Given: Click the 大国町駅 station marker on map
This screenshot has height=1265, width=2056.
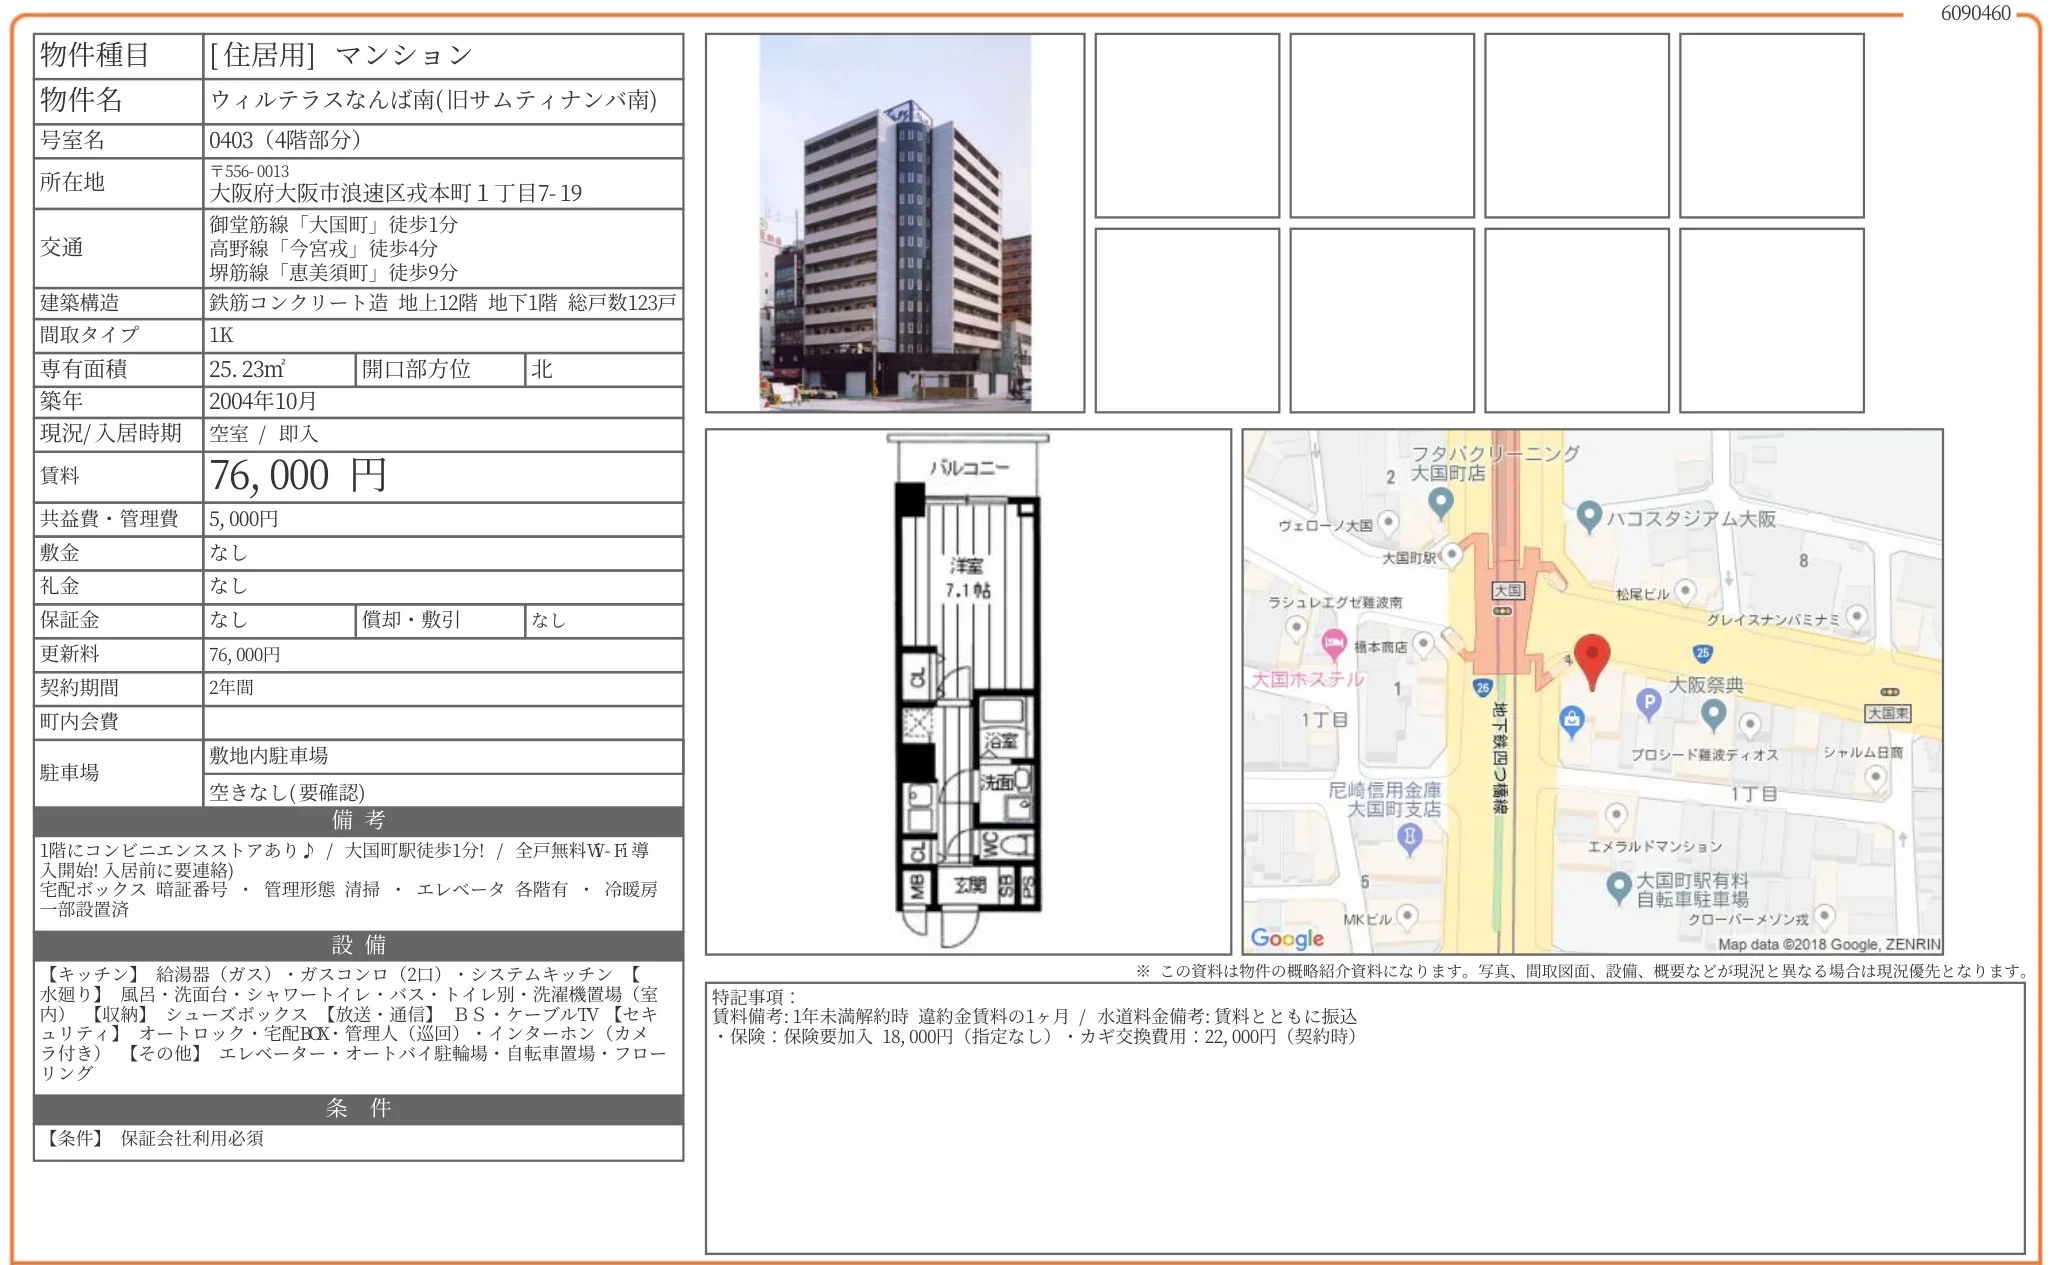Looking at the screenshot, I should tap(1452, 553).
